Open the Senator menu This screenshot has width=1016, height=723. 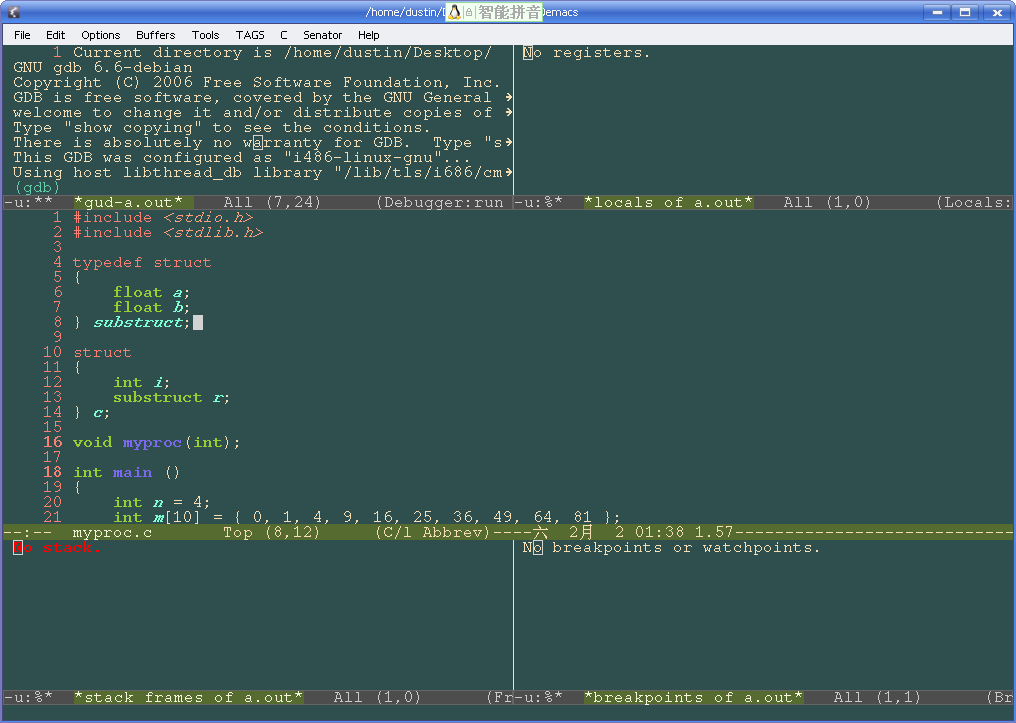pyautogui.click(x=322, y=35)
